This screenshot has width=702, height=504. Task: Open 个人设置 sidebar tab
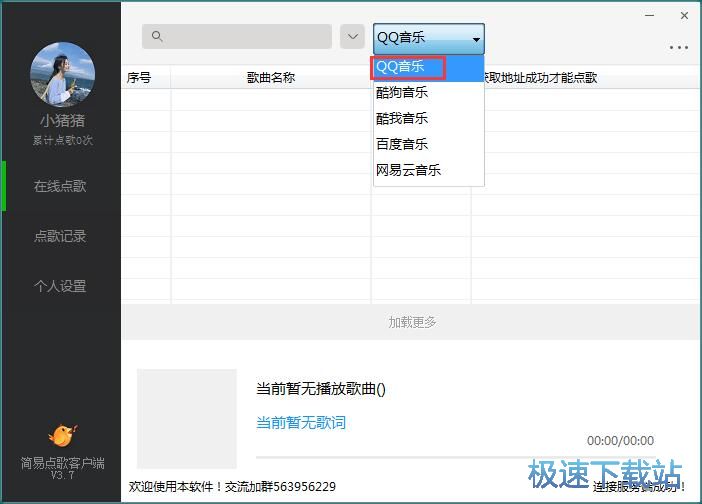(x=60, y=286)
